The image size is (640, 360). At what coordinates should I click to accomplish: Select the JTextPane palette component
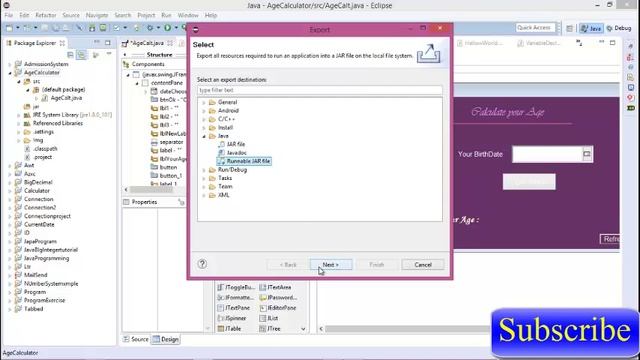click(233, 308)
